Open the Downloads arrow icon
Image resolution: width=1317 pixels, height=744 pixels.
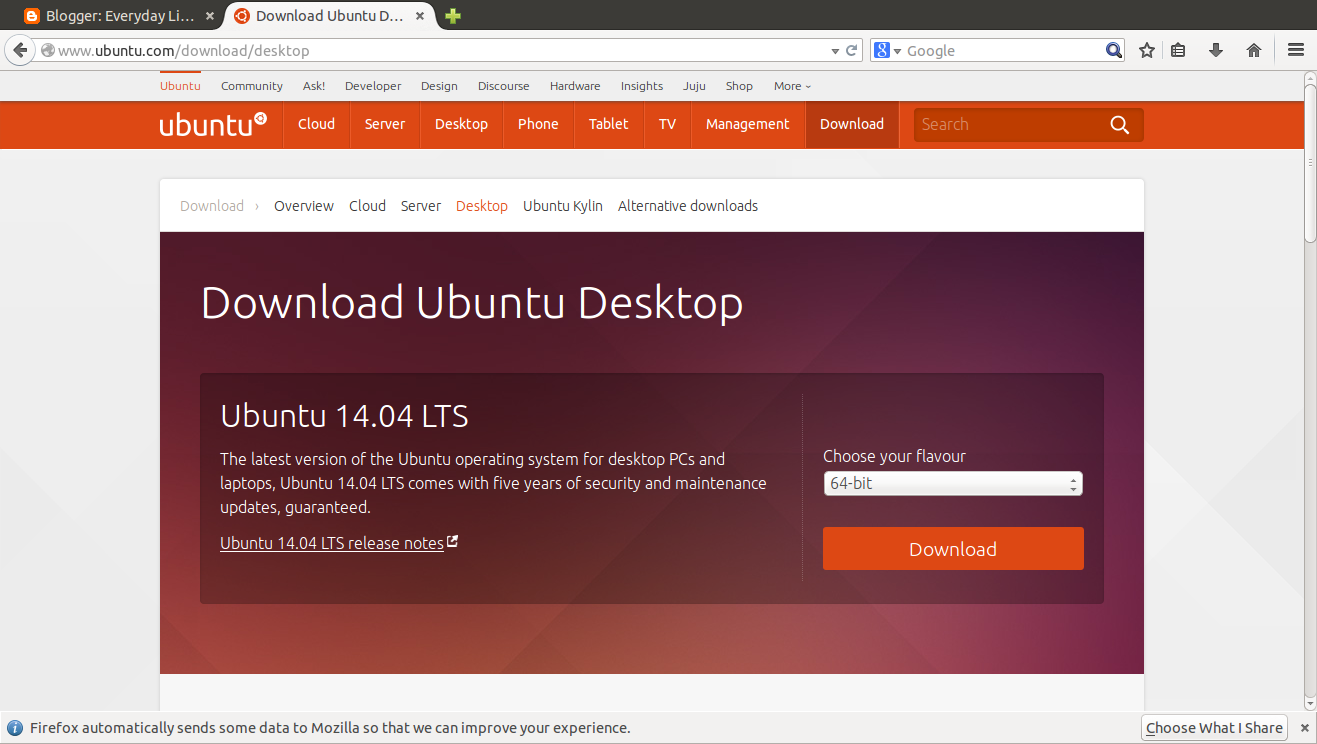click(1216, 50)
